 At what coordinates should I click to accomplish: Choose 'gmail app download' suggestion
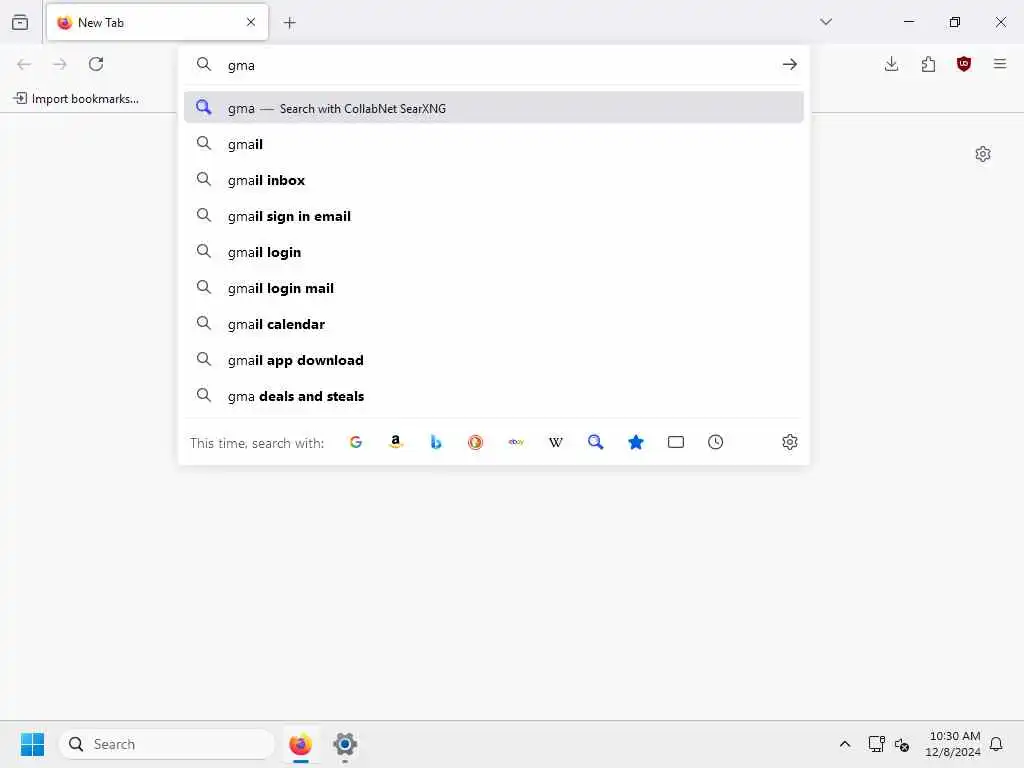click(494, 360)
